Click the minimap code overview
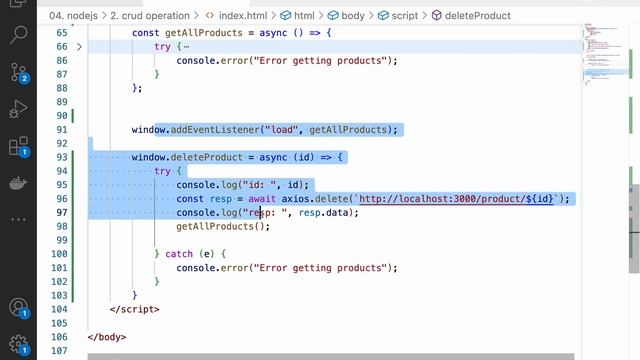Viewport: 640px width, 360px height. (605, 55)
